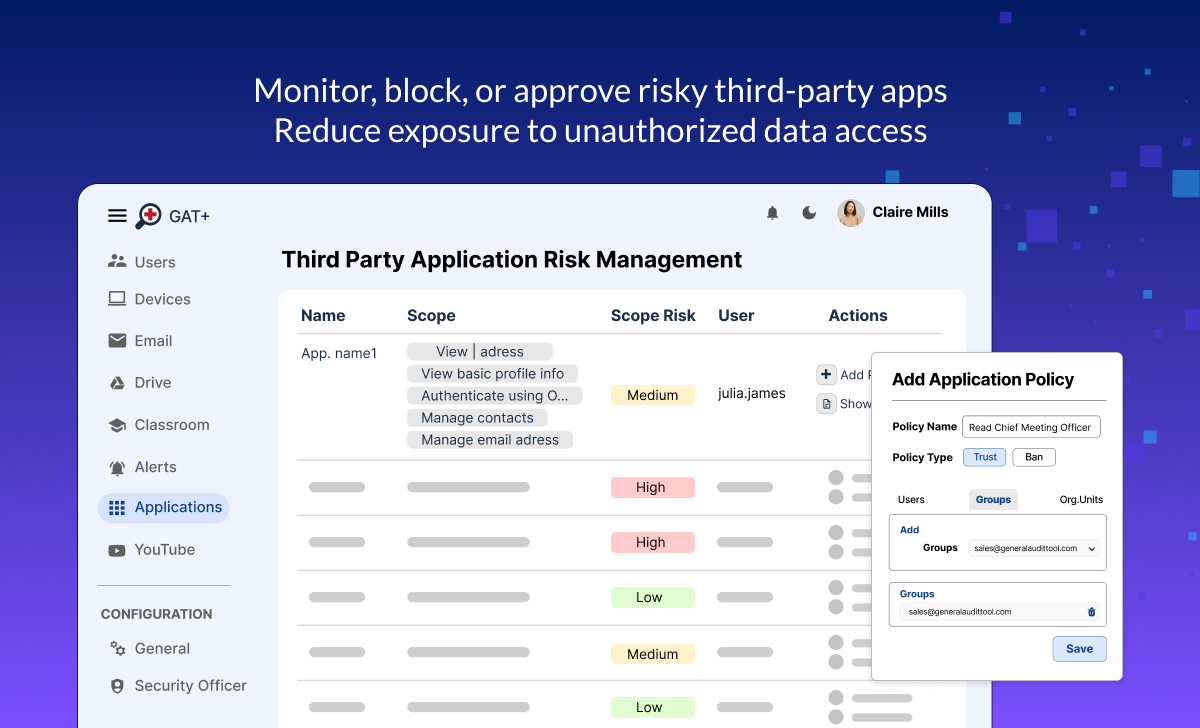Select the Trust policy type
The width and height of the screenshot is (1200, 728).
click(984, 456)
